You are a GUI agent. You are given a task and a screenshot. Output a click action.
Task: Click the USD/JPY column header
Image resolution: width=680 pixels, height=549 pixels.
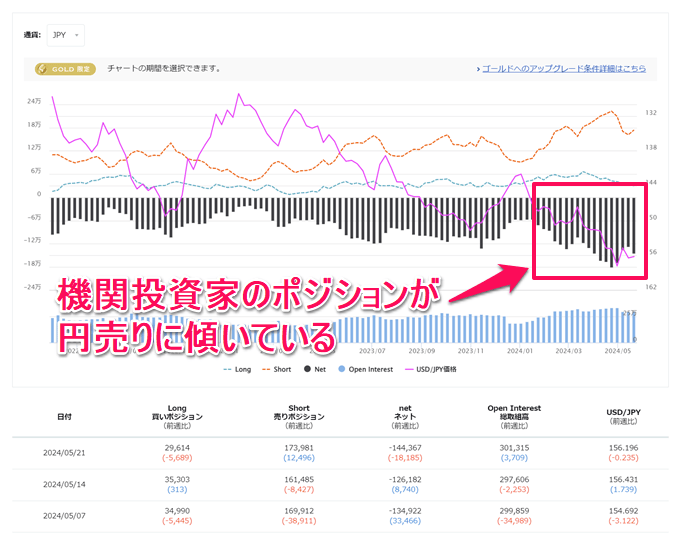pyautogui.click(x=623, y=416)
